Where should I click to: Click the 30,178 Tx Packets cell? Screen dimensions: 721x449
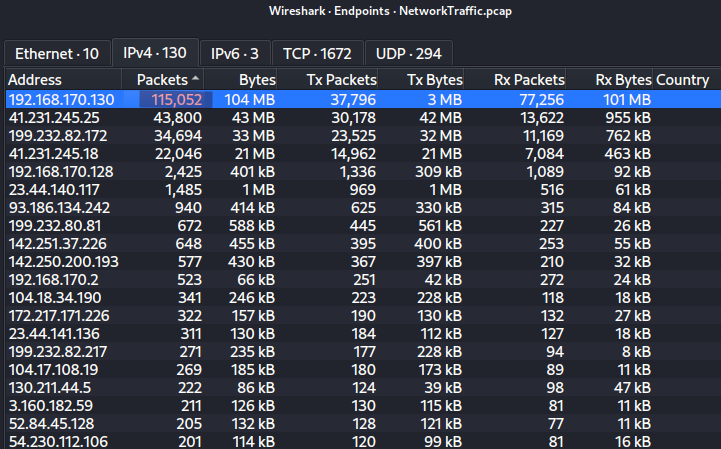tap(354, 118)
